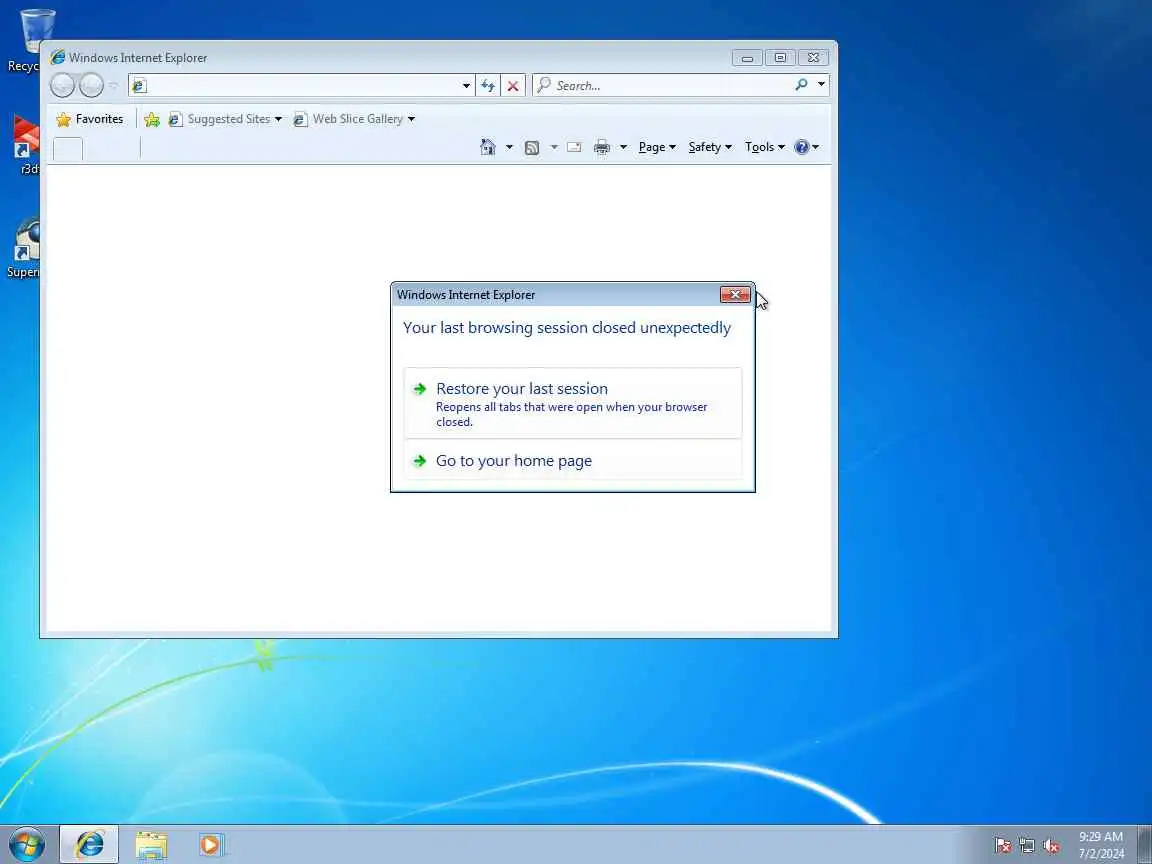1152x864 pixels.
Task: Click the search magnifier button
Action: (x=802, y=85)
